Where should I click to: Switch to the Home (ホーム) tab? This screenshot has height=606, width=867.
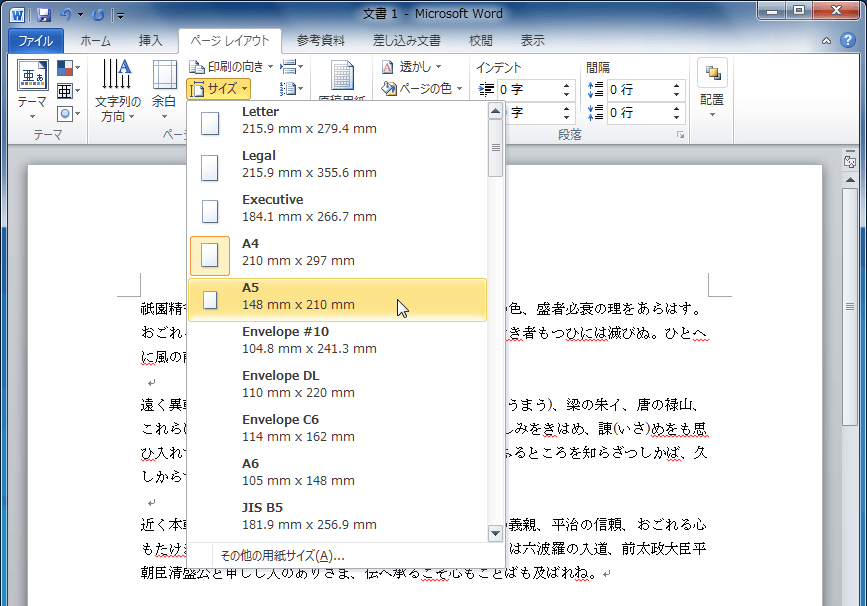point(95,41)
